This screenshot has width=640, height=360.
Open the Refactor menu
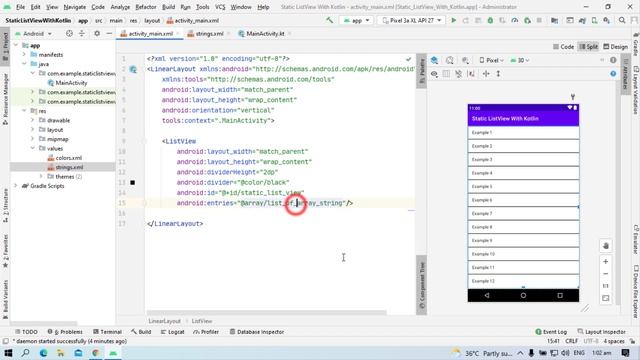pyautogui.click(x=146, y=7)
